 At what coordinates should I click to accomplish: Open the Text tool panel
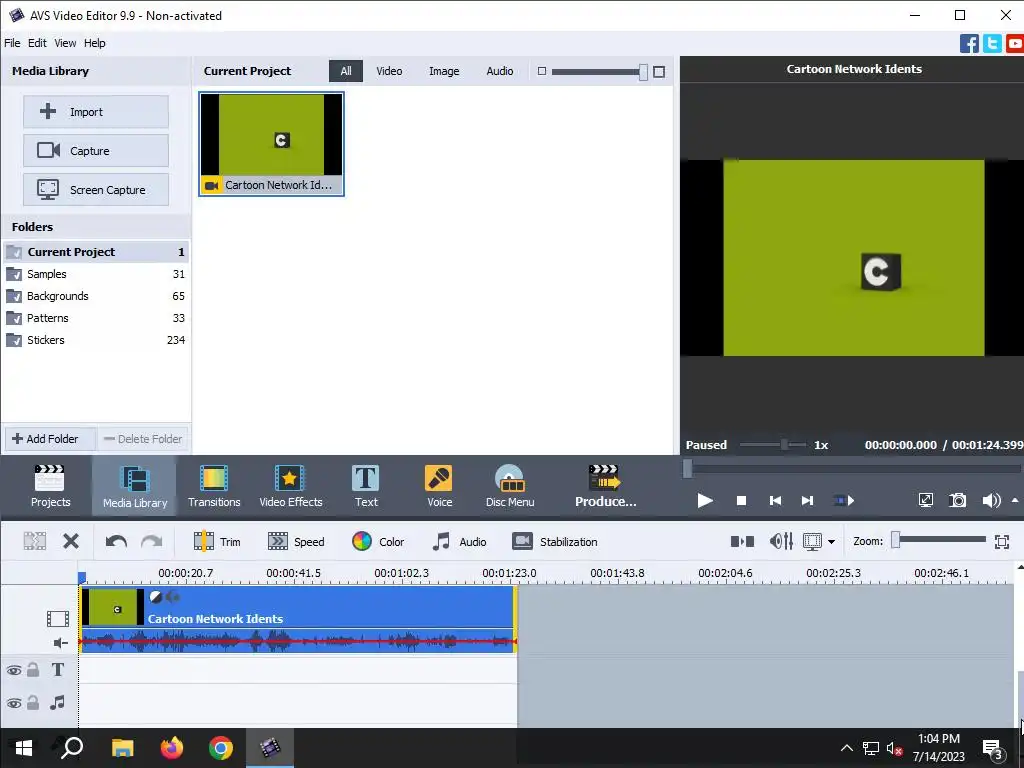(366, 486)
